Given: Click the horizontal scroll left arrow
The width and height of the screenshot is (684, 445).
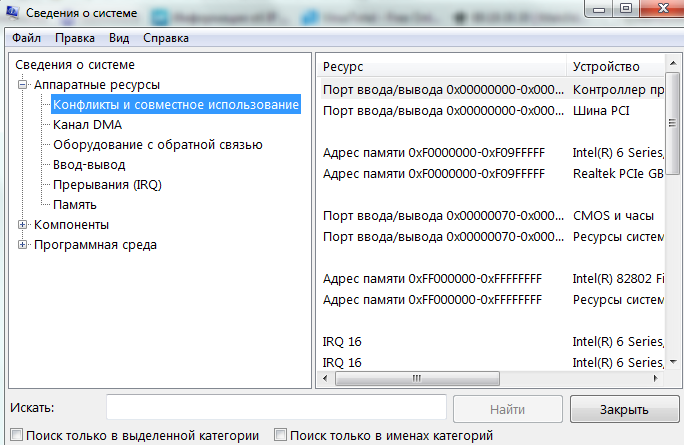Looking at the screenshot, I should pos(325,378).
